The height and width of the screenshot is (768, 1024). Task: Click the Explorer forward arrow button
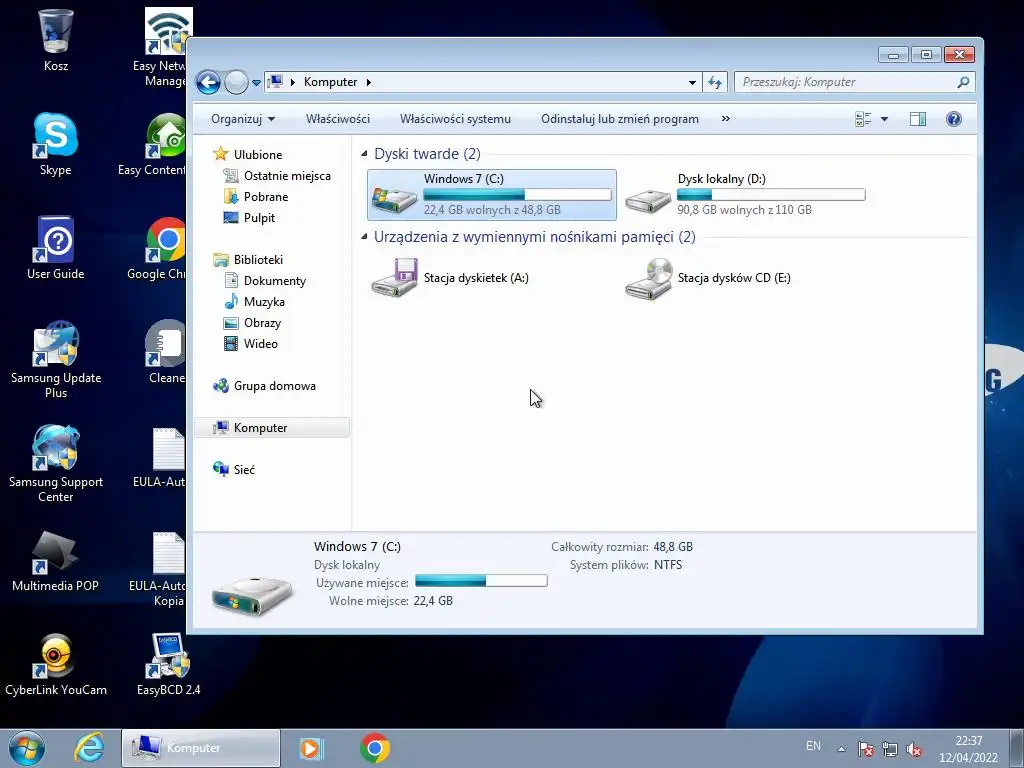coord(236,82)
